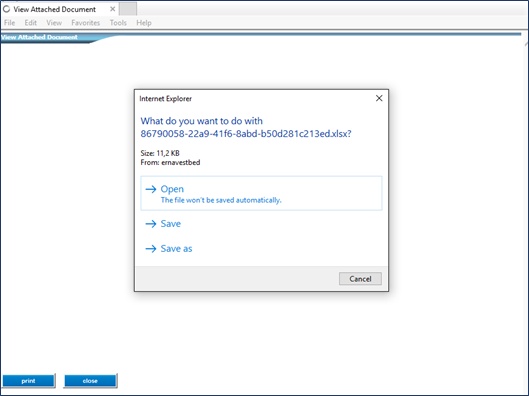Click the loading circle icon on the tab
Screen dimensions: 529x396
click(x=6, y=9)
